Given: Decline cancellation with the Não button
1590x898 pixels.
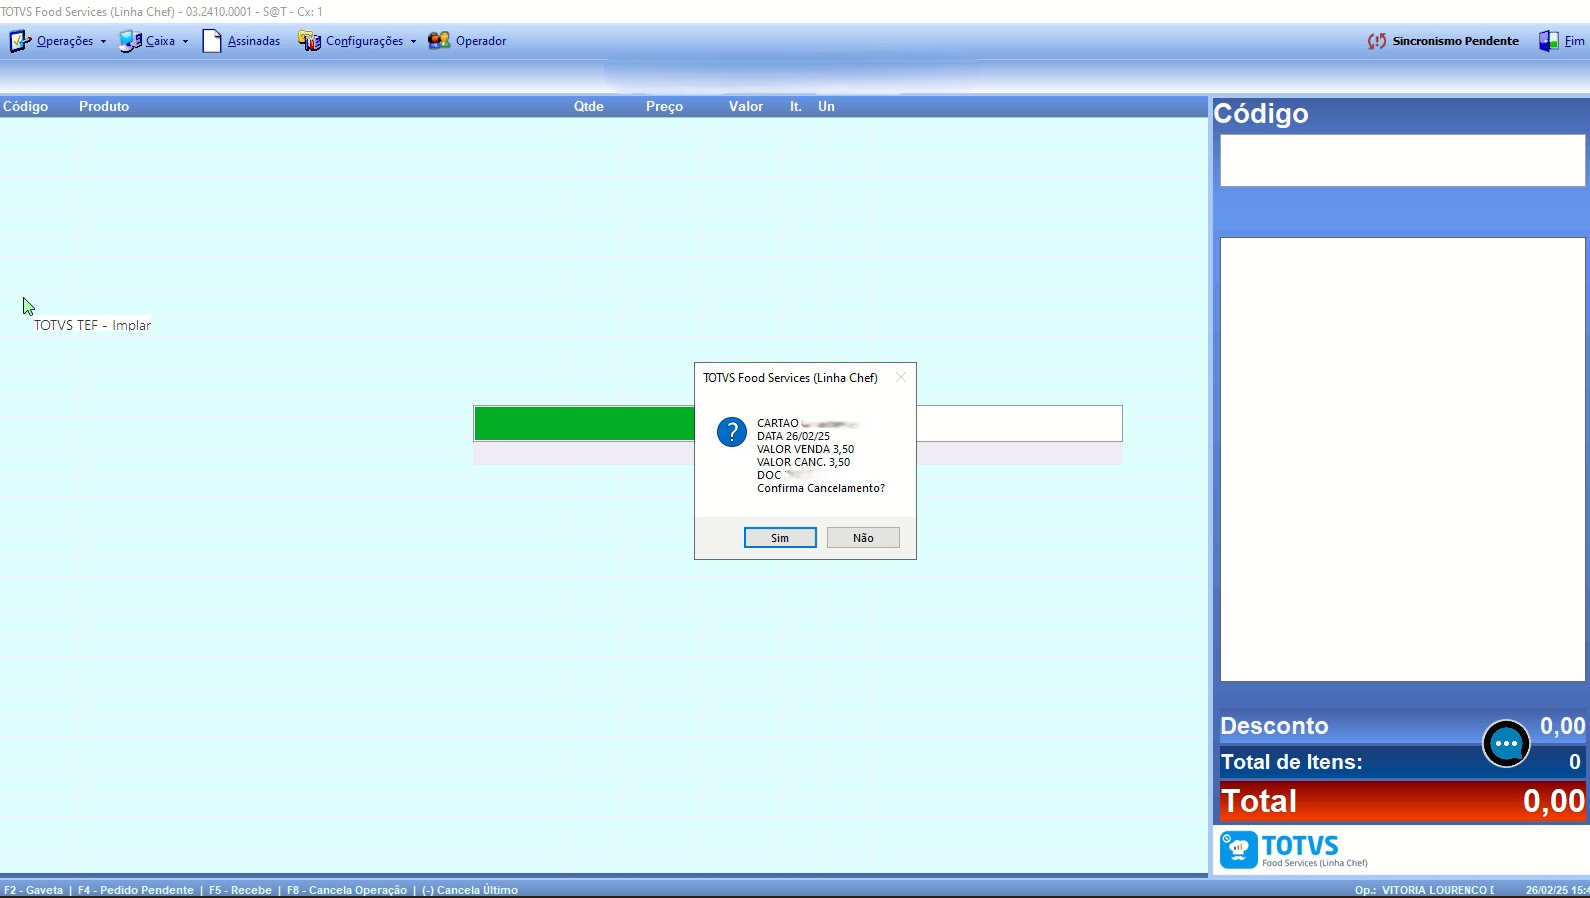Looking at the screenshot, I should [863, 538].
